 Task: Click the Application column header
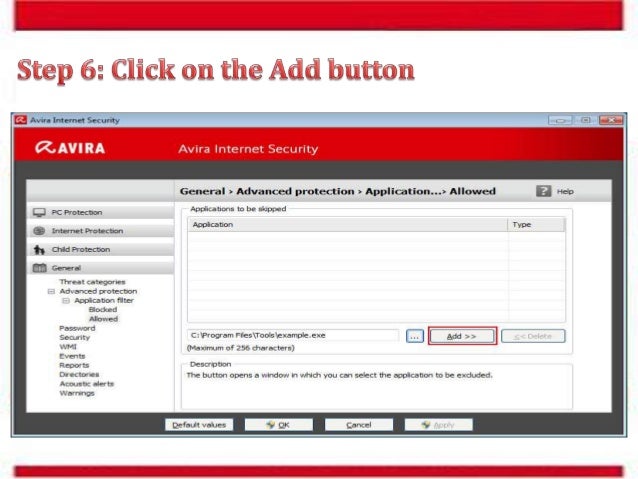coord(347,224)
